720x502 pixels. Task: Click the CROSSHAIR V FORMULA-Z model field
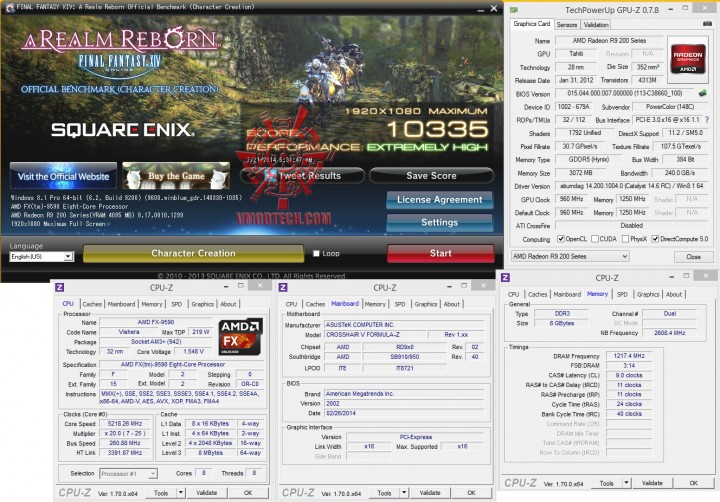pyautogui.click(x=376, y=334)
